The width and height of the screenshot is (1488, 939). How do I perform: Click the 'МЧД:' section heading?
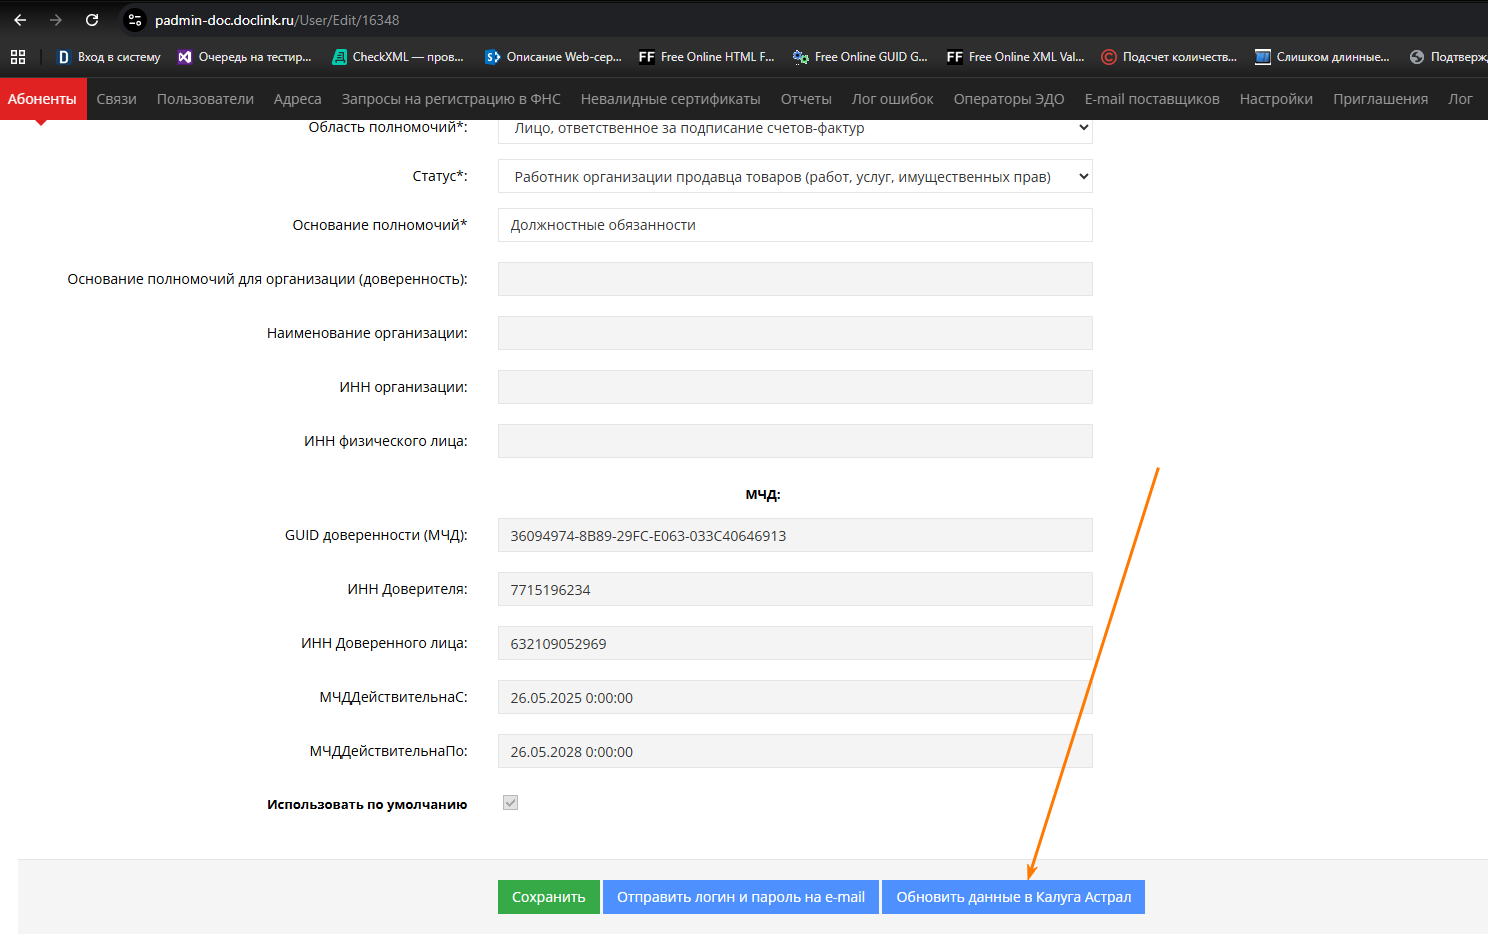763,495
